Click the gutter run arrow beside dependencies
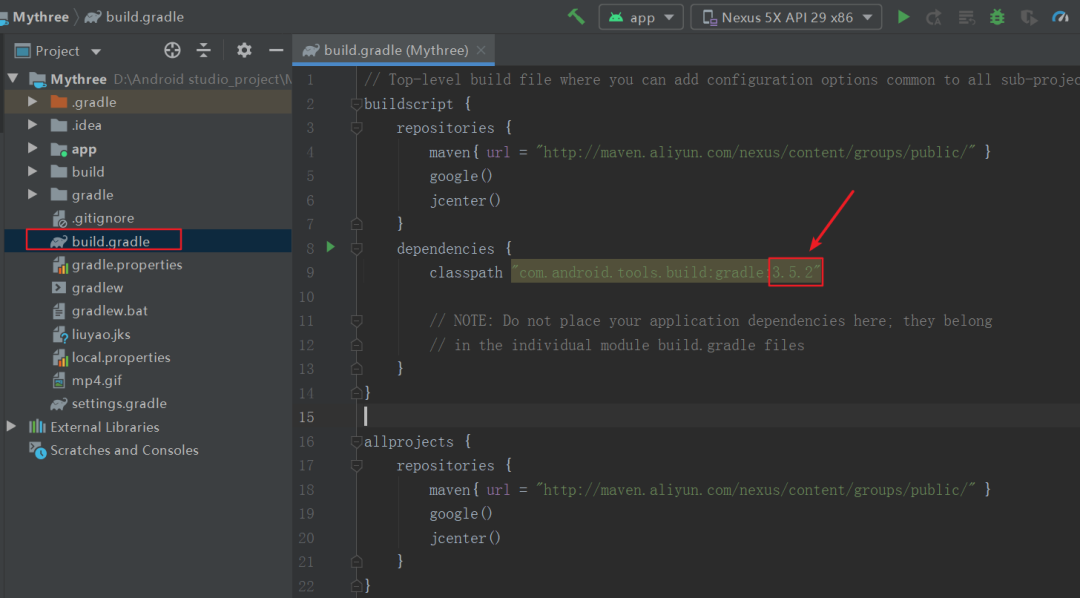1080x598 pixels. pyautogui.click(x=331, y=247)
